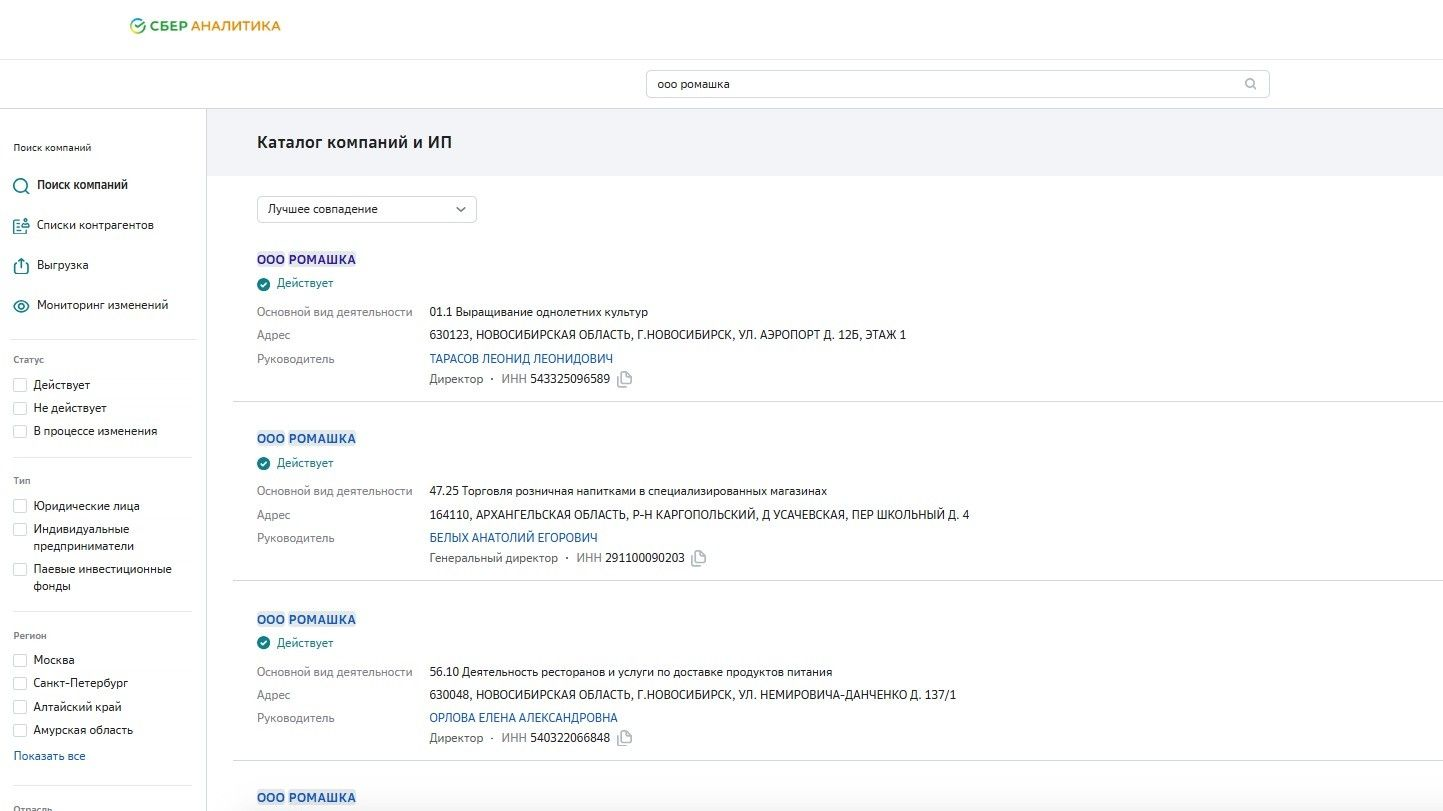This screenshot has width=1443, height=811.
Task: Check Паевые инвестиционные фонды filter
Action: pyautogui.click(x=19, y=569)
